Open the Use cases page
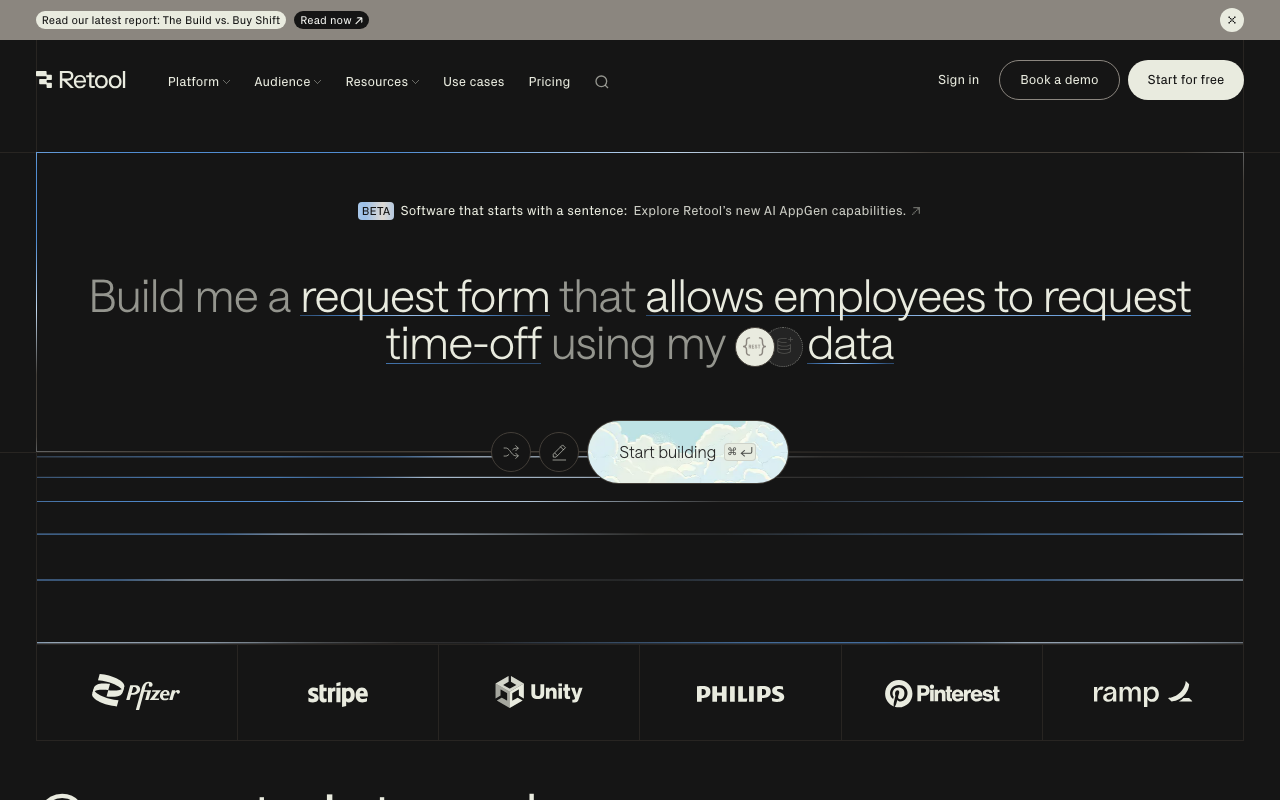The width and height of the screenshot is (1280, 800). [x=473, y=81]
